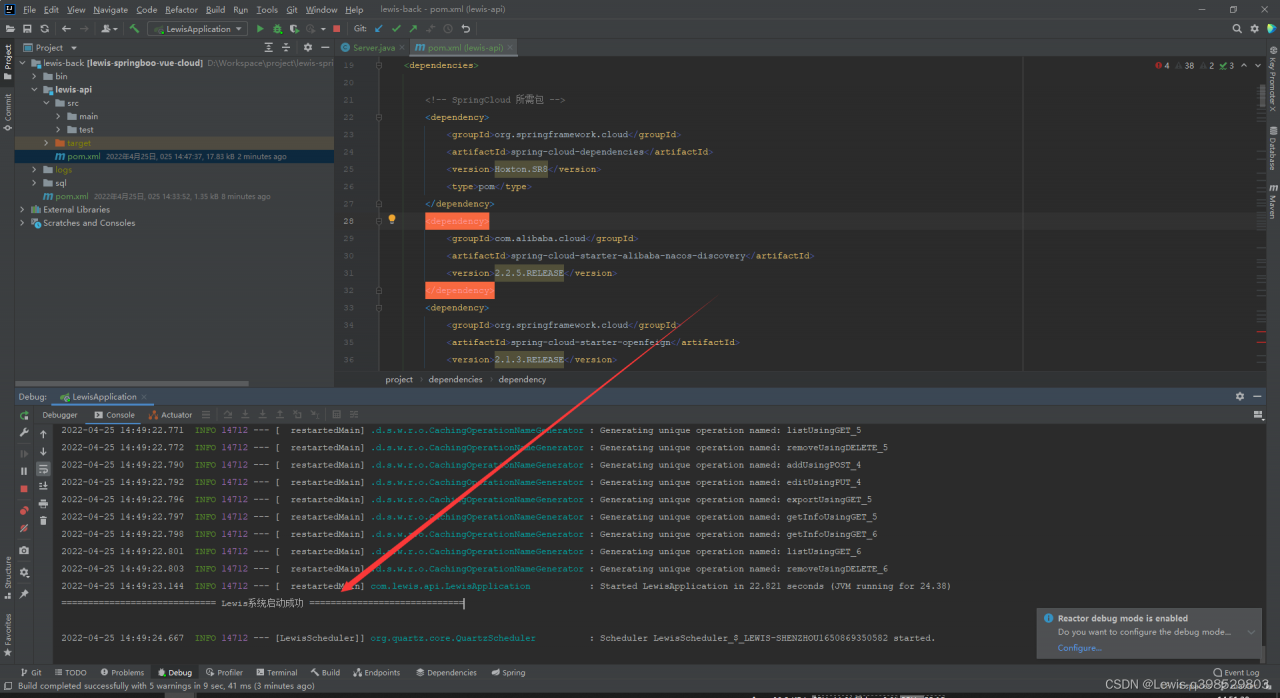Toggle mute breakpoints in the debug sidebar
Viewport: 1280px width, 698px height.
pos(24,528)
